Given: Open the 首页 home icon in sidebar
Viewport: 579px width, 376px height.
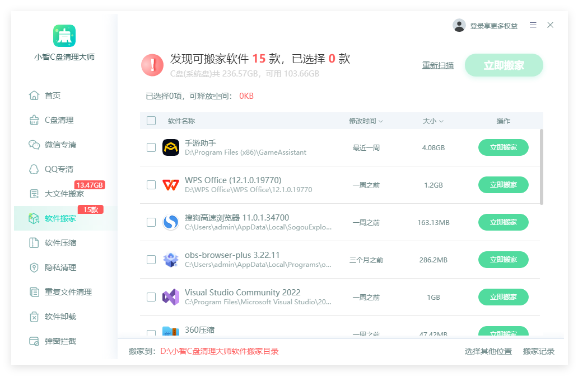Looking at the screenshot, I should [34, 95].
